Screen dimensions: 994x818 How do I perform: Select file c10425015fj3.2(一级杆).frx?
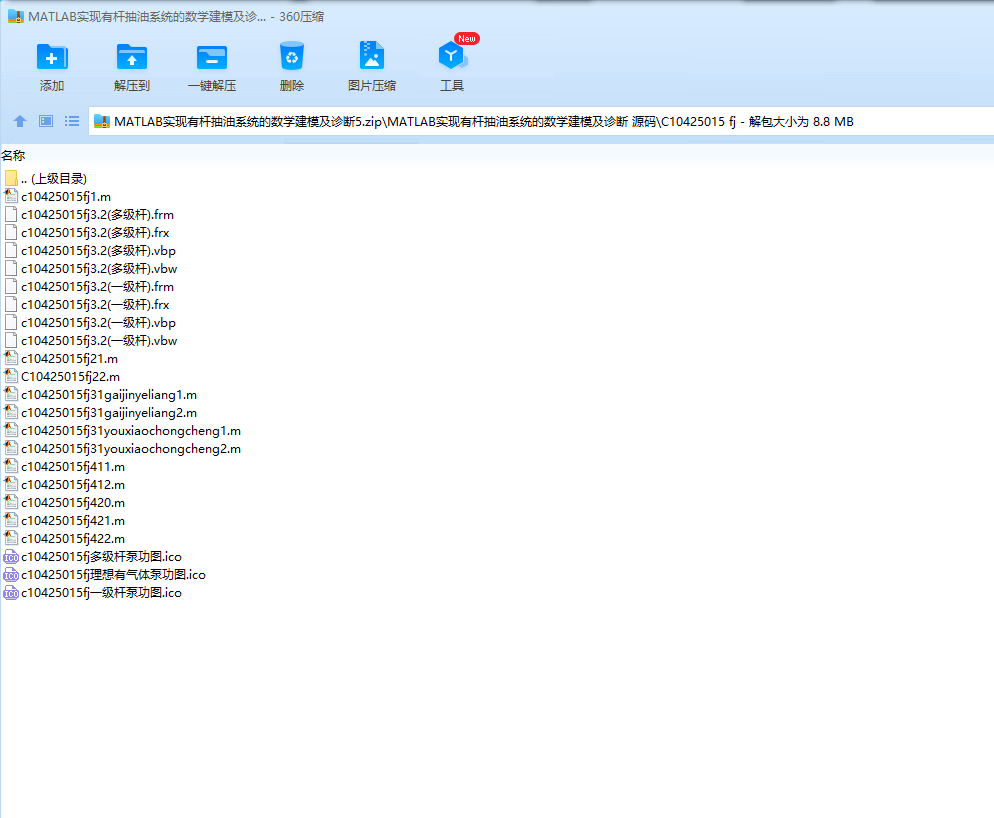87,304
